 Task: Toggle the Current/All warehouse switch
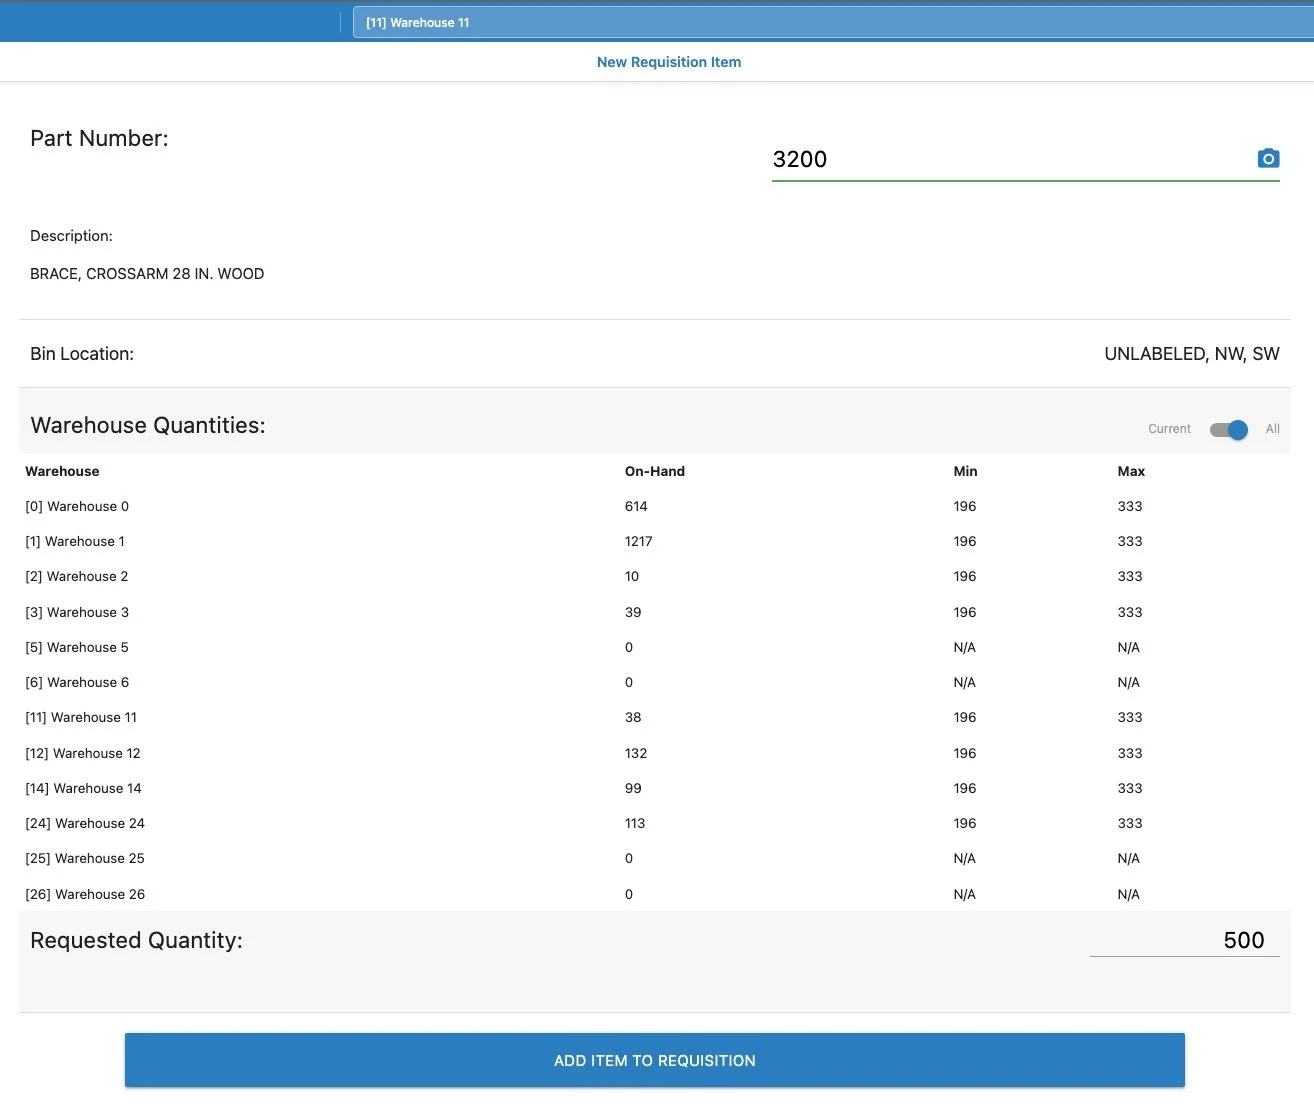tap(1228, 429)
